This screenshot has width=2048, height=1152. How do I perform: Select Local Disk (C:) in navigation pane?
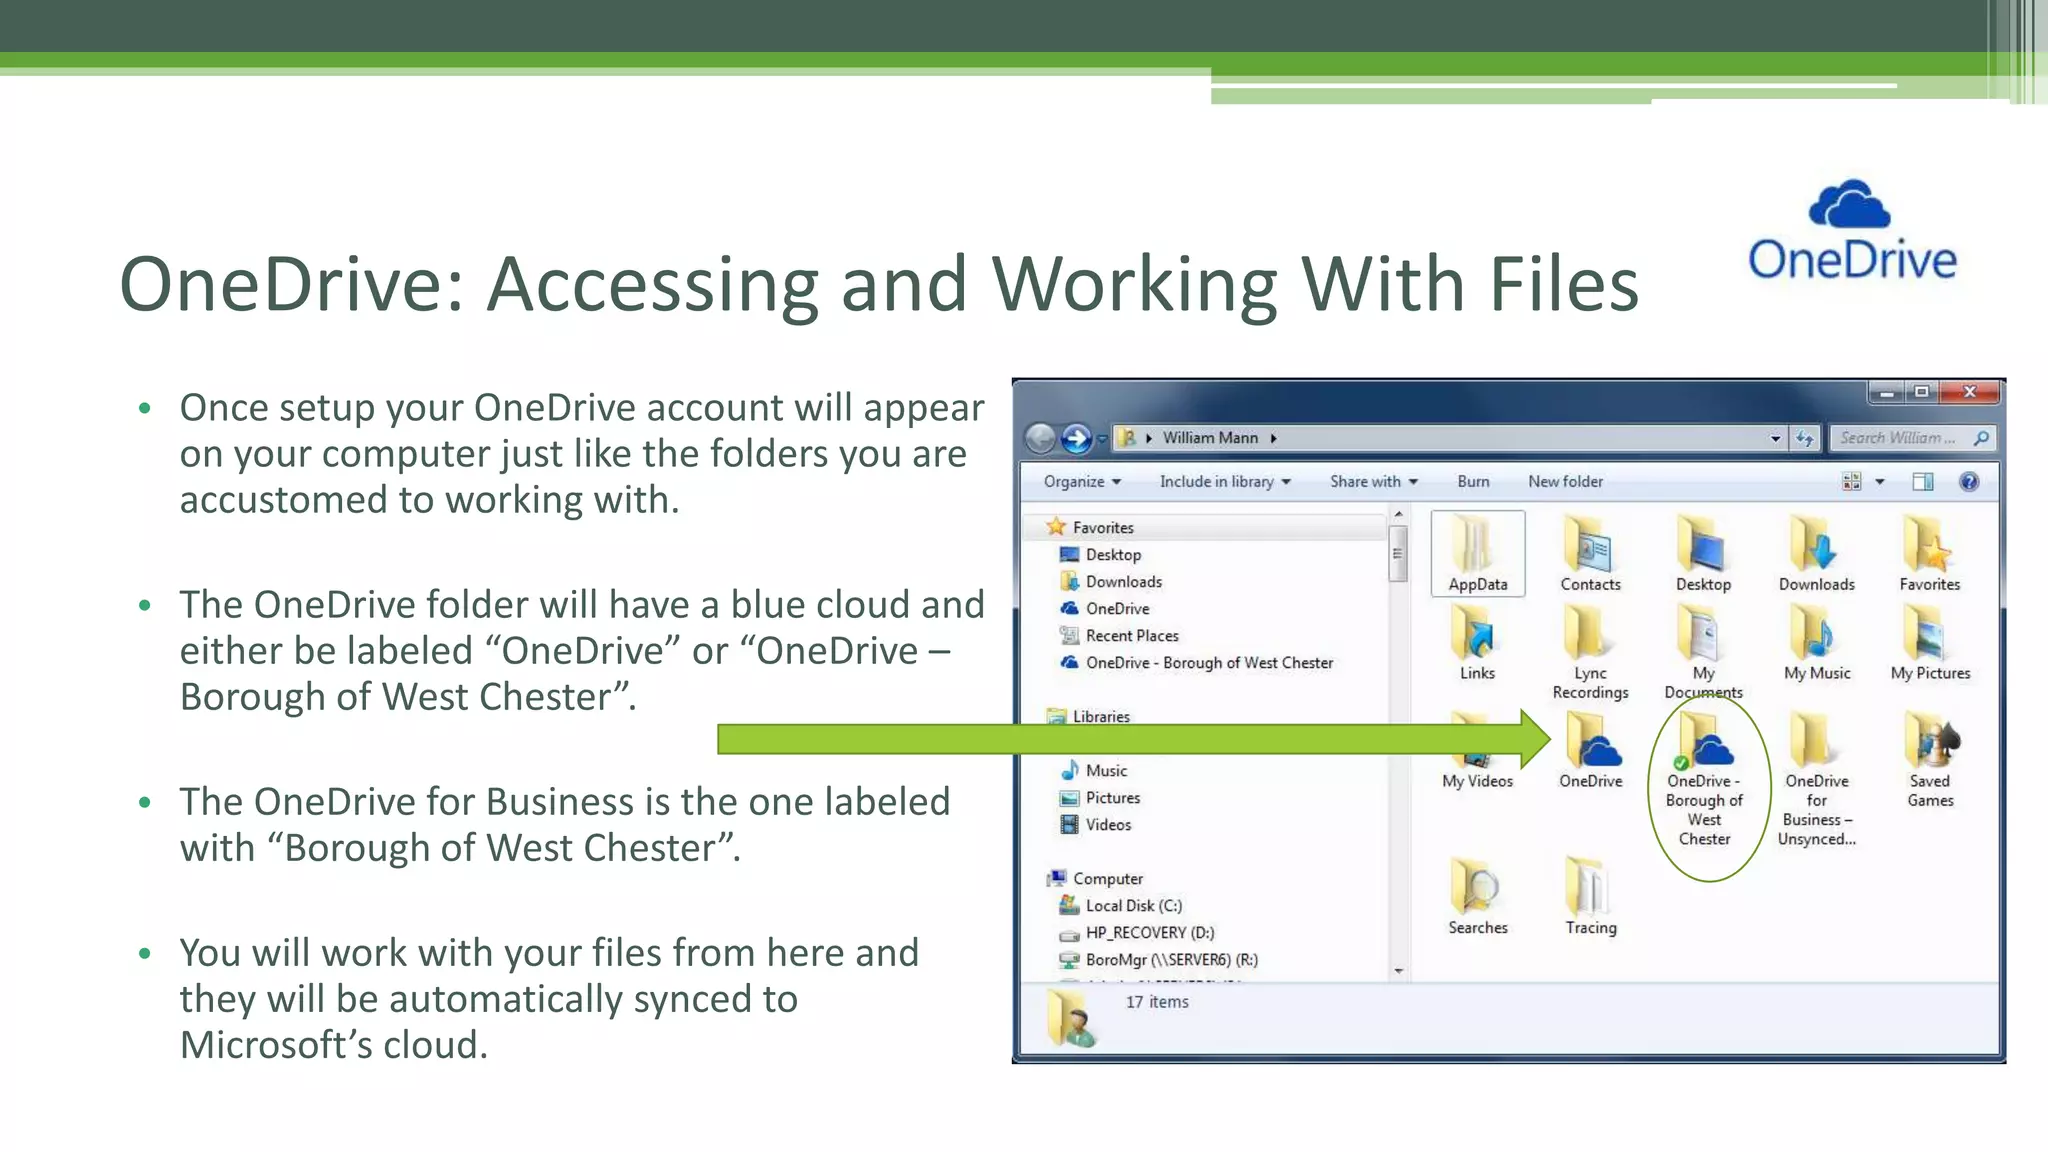pyautogui.click(x=1133, y=906)
